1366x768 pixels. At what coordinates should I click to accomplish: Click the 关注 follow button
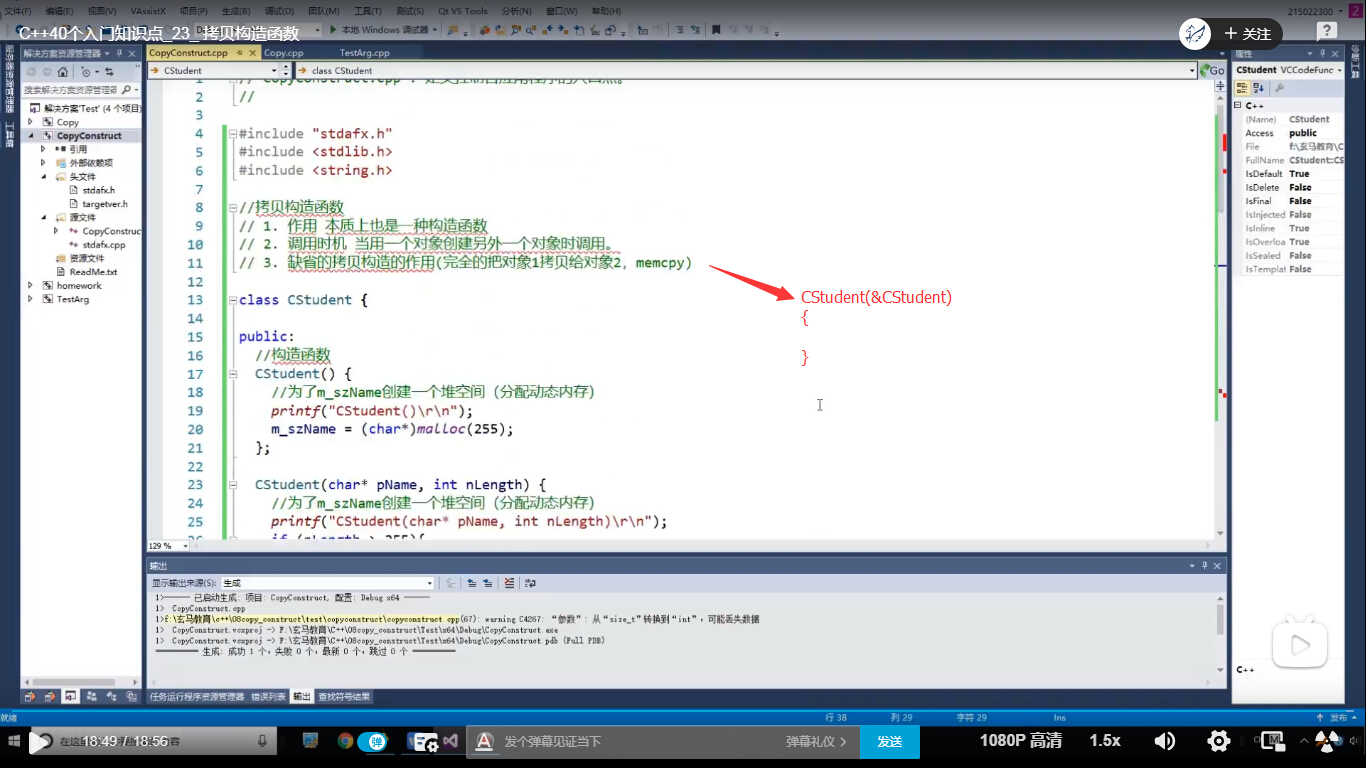point(1247,34)
